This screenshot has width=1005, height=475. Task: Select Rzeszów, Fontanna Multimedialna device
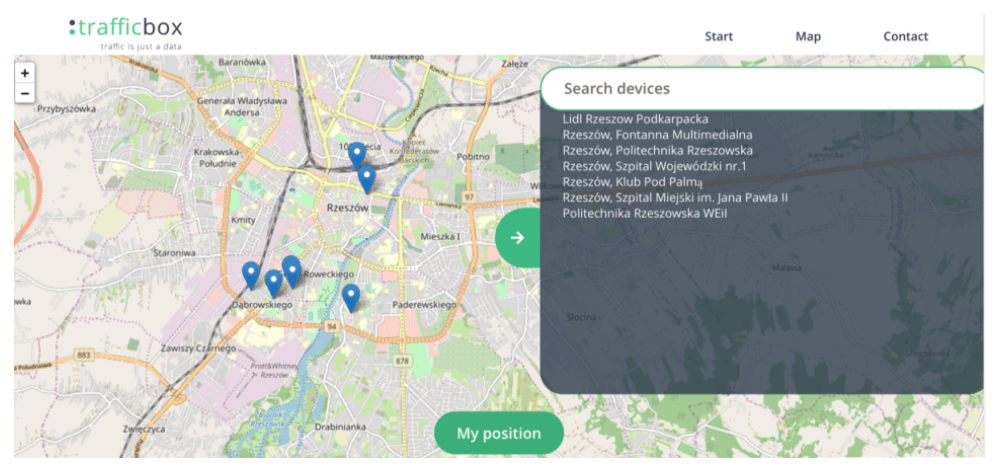click(657, 135)
